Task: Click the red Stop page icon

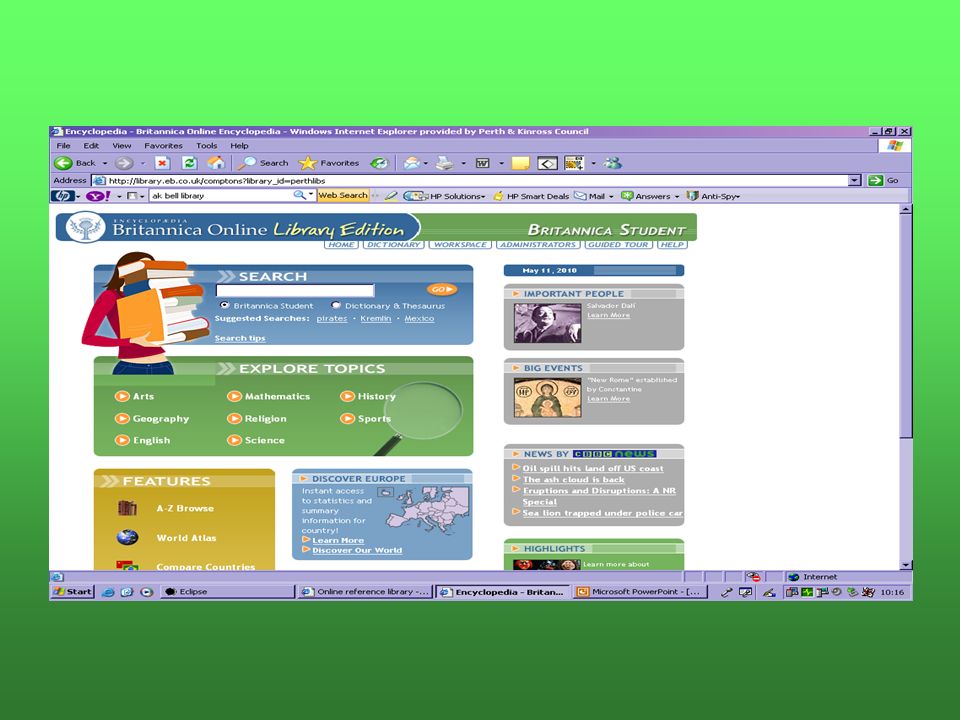Action: point(162,163)
